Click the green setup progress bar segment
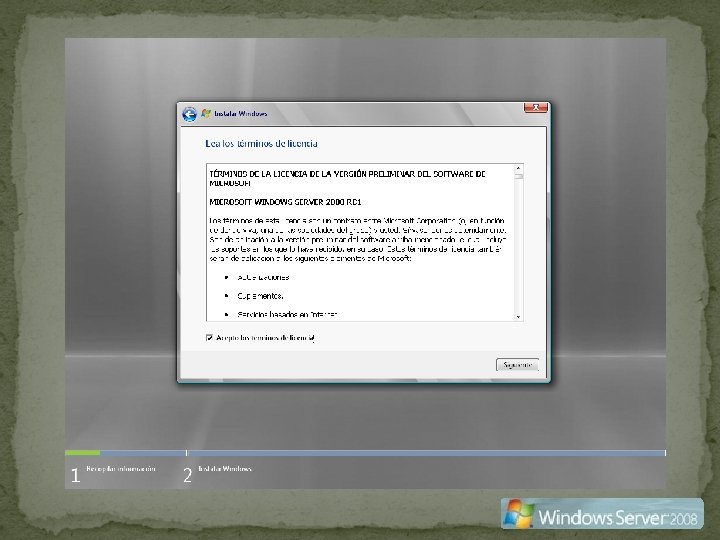Screen dimensions: 720x540 click(x=83, y=453)
